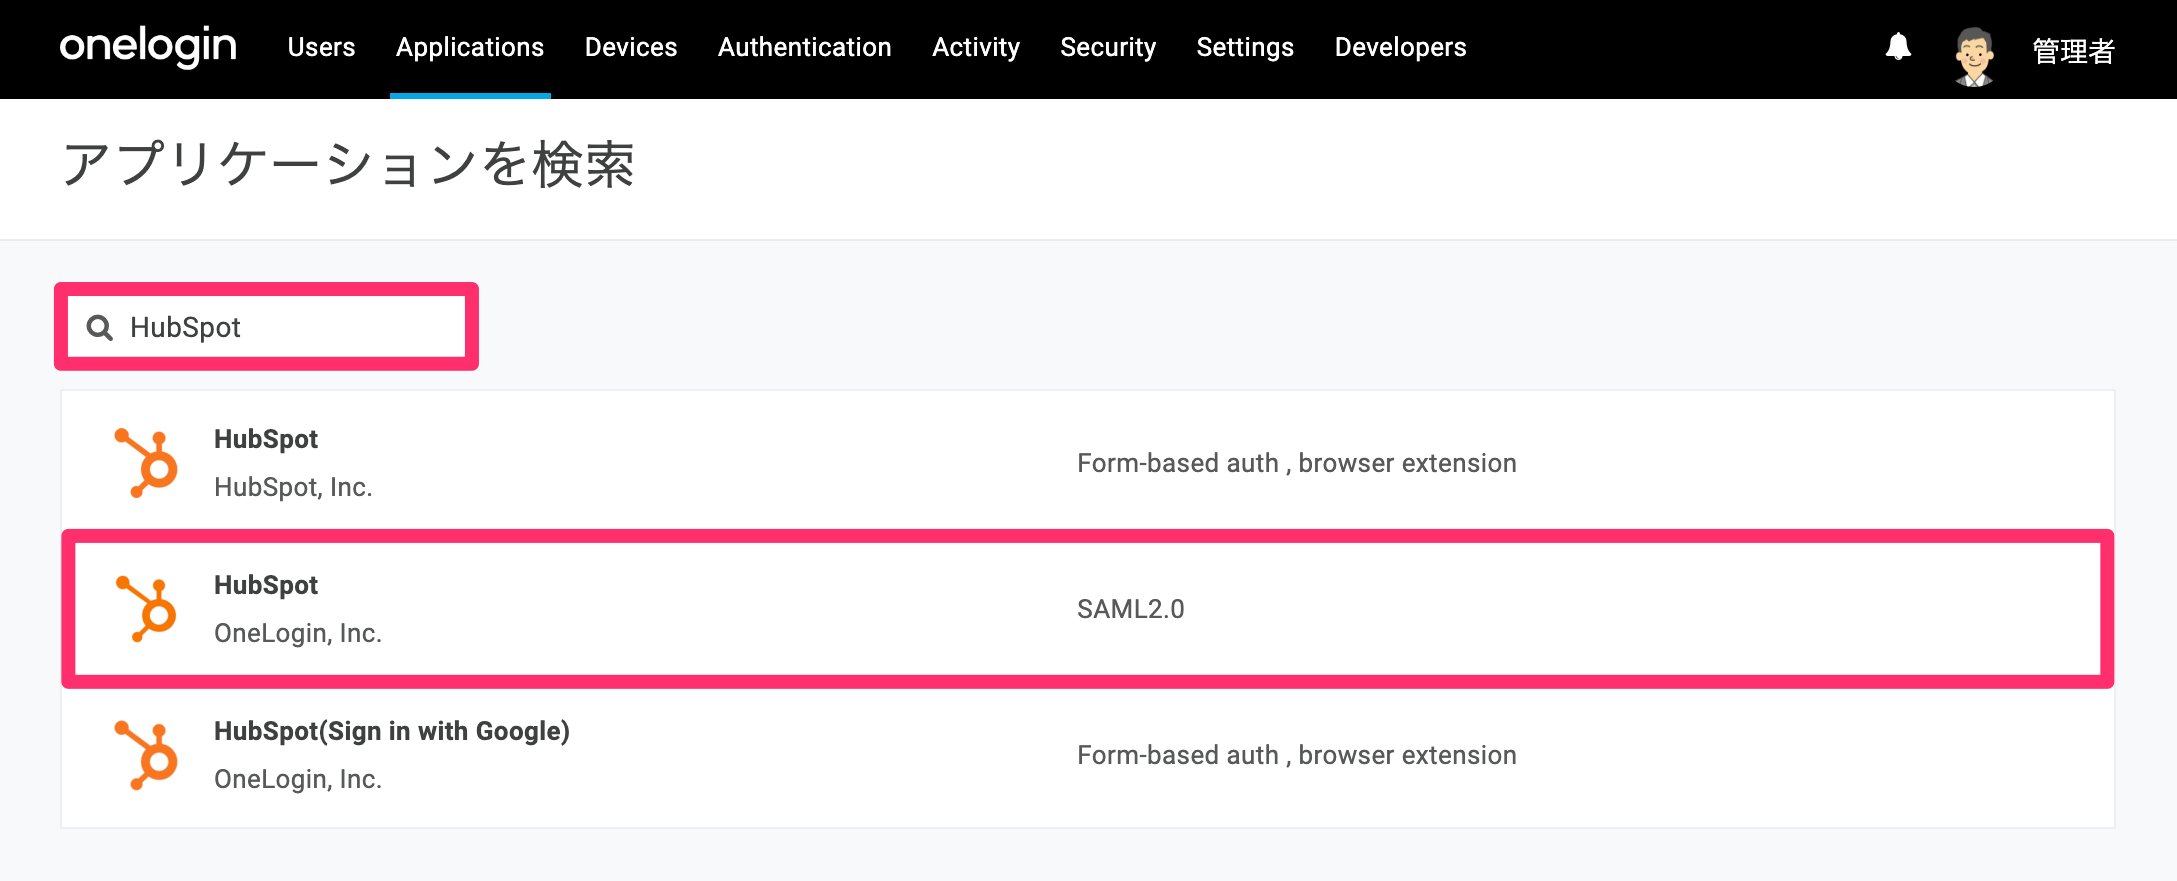Open the 管理者 account menu

(x=2074, y=50)
